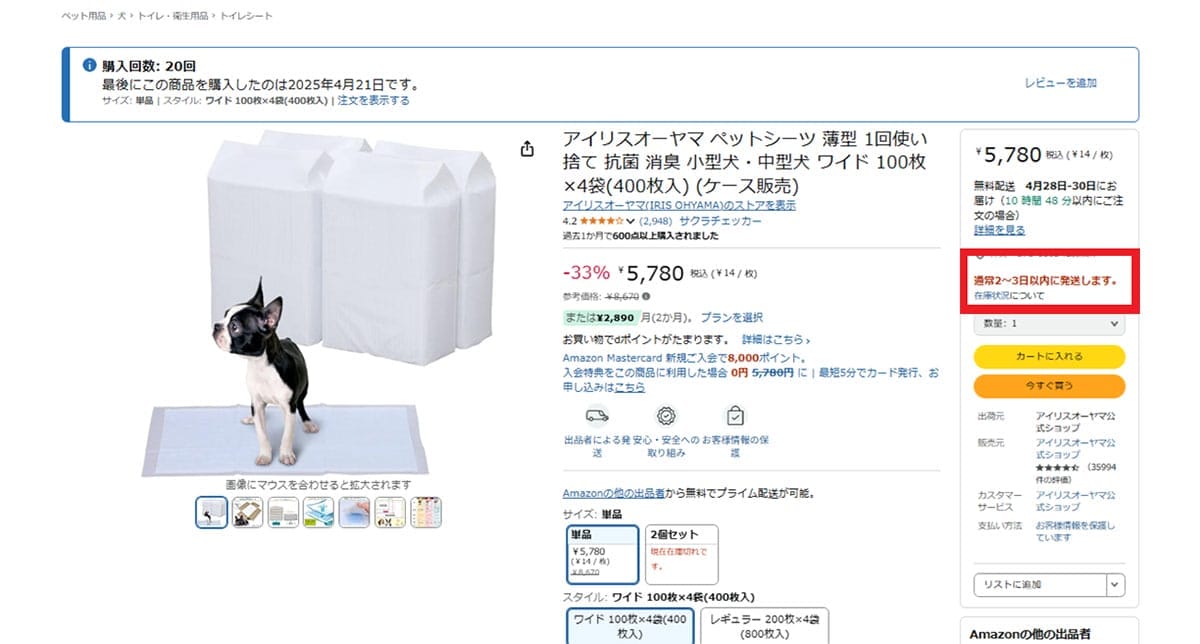Add item with カートに入れる button
The image size is (1200, 644).
(x=1049, y=356)
